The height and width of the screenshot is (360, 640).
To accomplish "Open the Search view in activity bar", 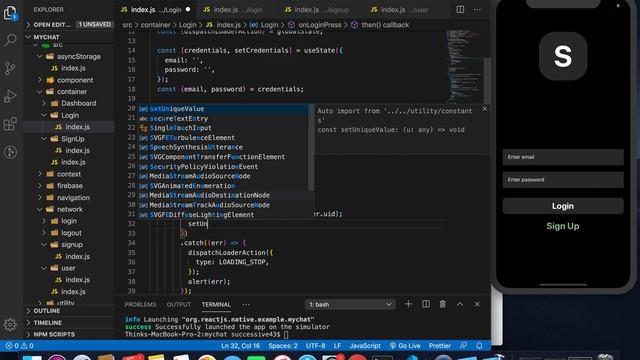I will [x=10, y=40].
